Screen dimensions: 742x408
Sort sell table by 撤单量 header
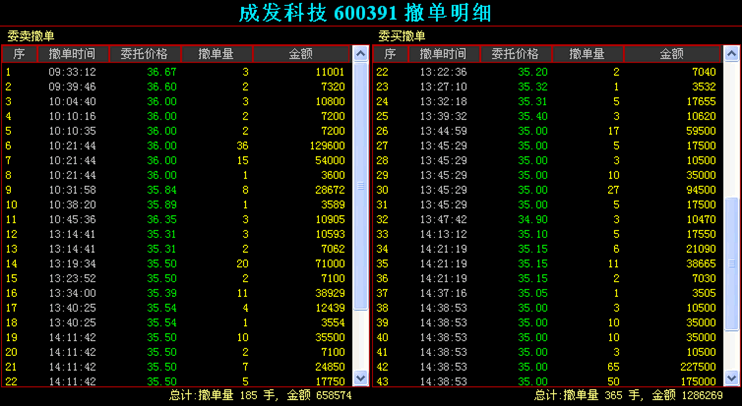click(217, 54)
